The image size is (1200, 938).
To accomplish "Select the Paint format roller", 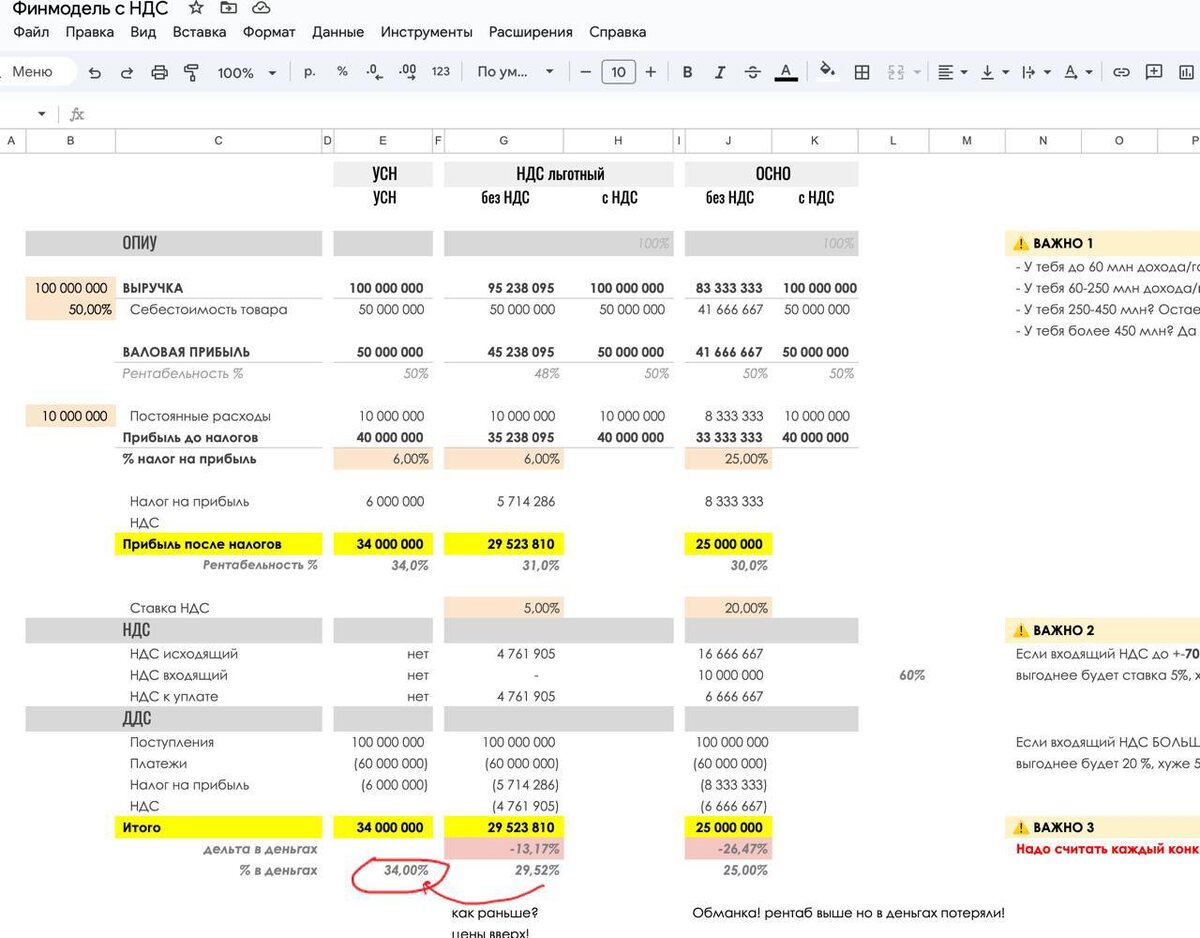I will (x=191, y=72).
